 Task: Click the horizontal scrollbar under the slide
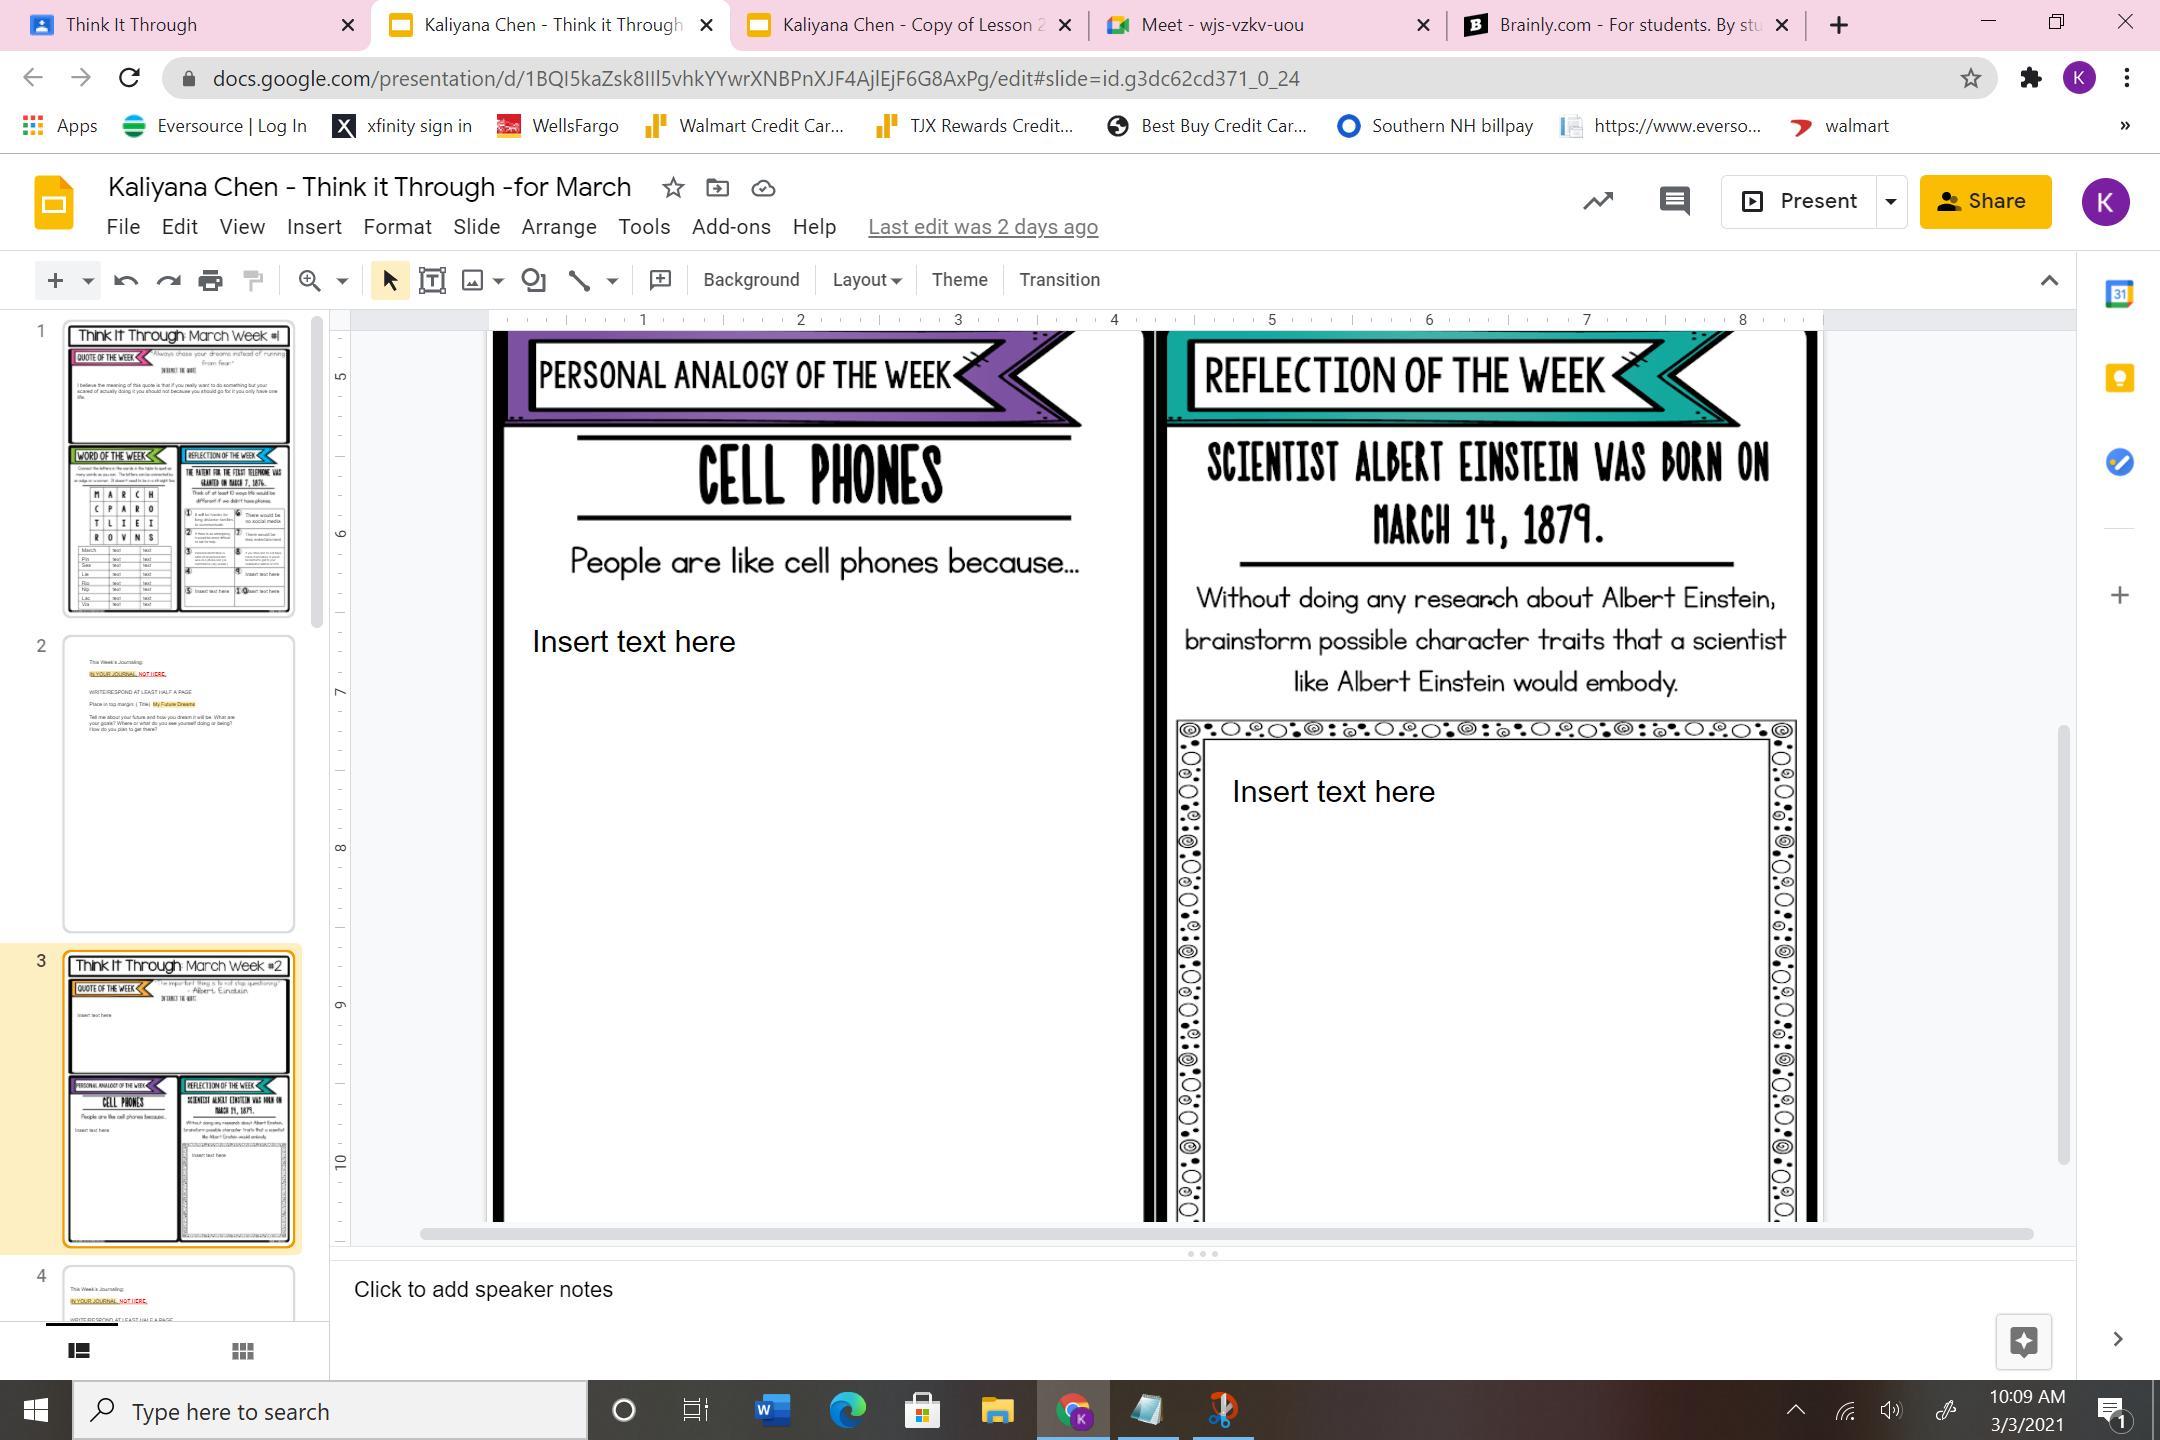1225,1234
